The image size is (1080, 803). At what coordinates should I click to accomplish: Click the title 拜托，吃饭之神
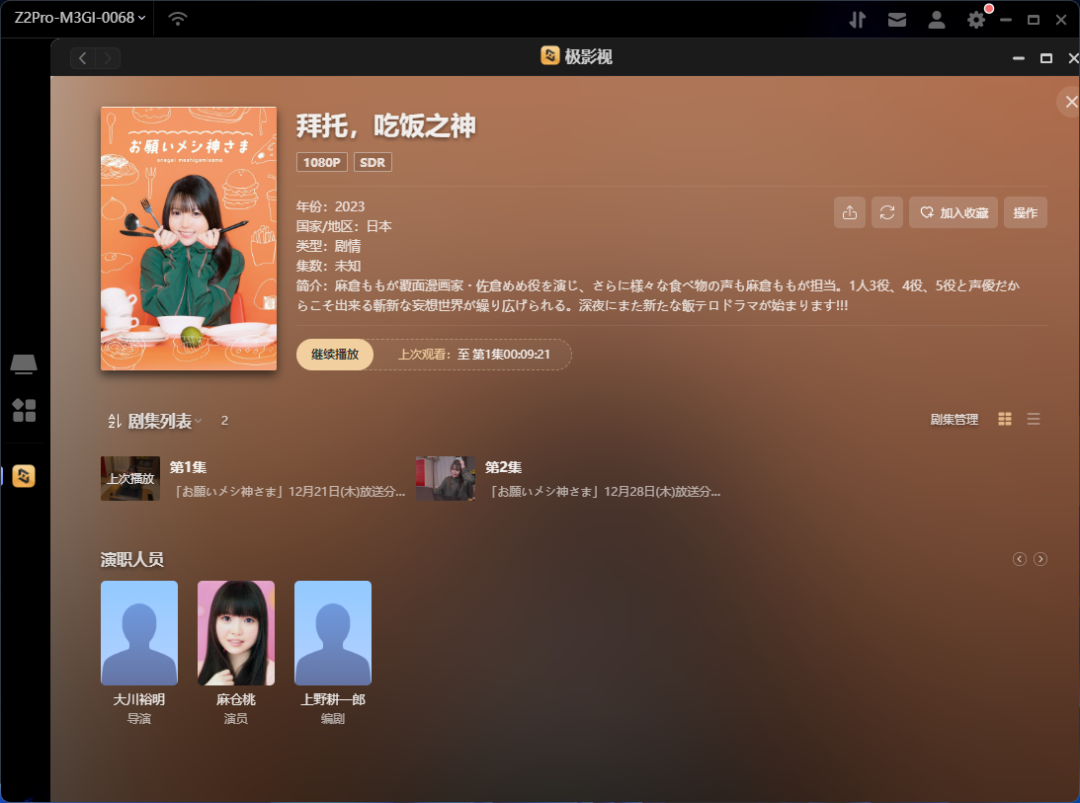(386, 126)
